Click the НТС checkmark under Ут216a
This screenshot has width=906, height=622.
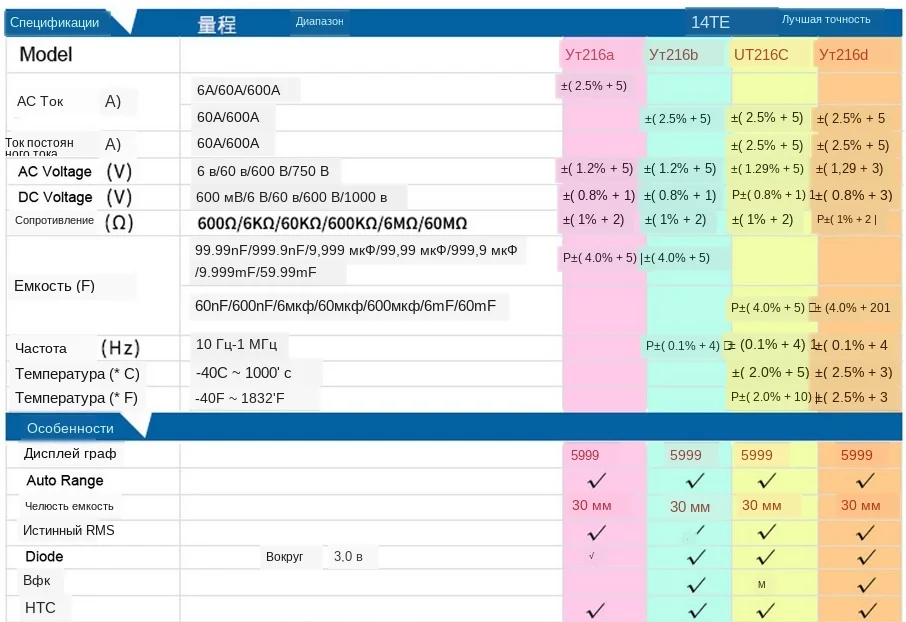[595, 610]
